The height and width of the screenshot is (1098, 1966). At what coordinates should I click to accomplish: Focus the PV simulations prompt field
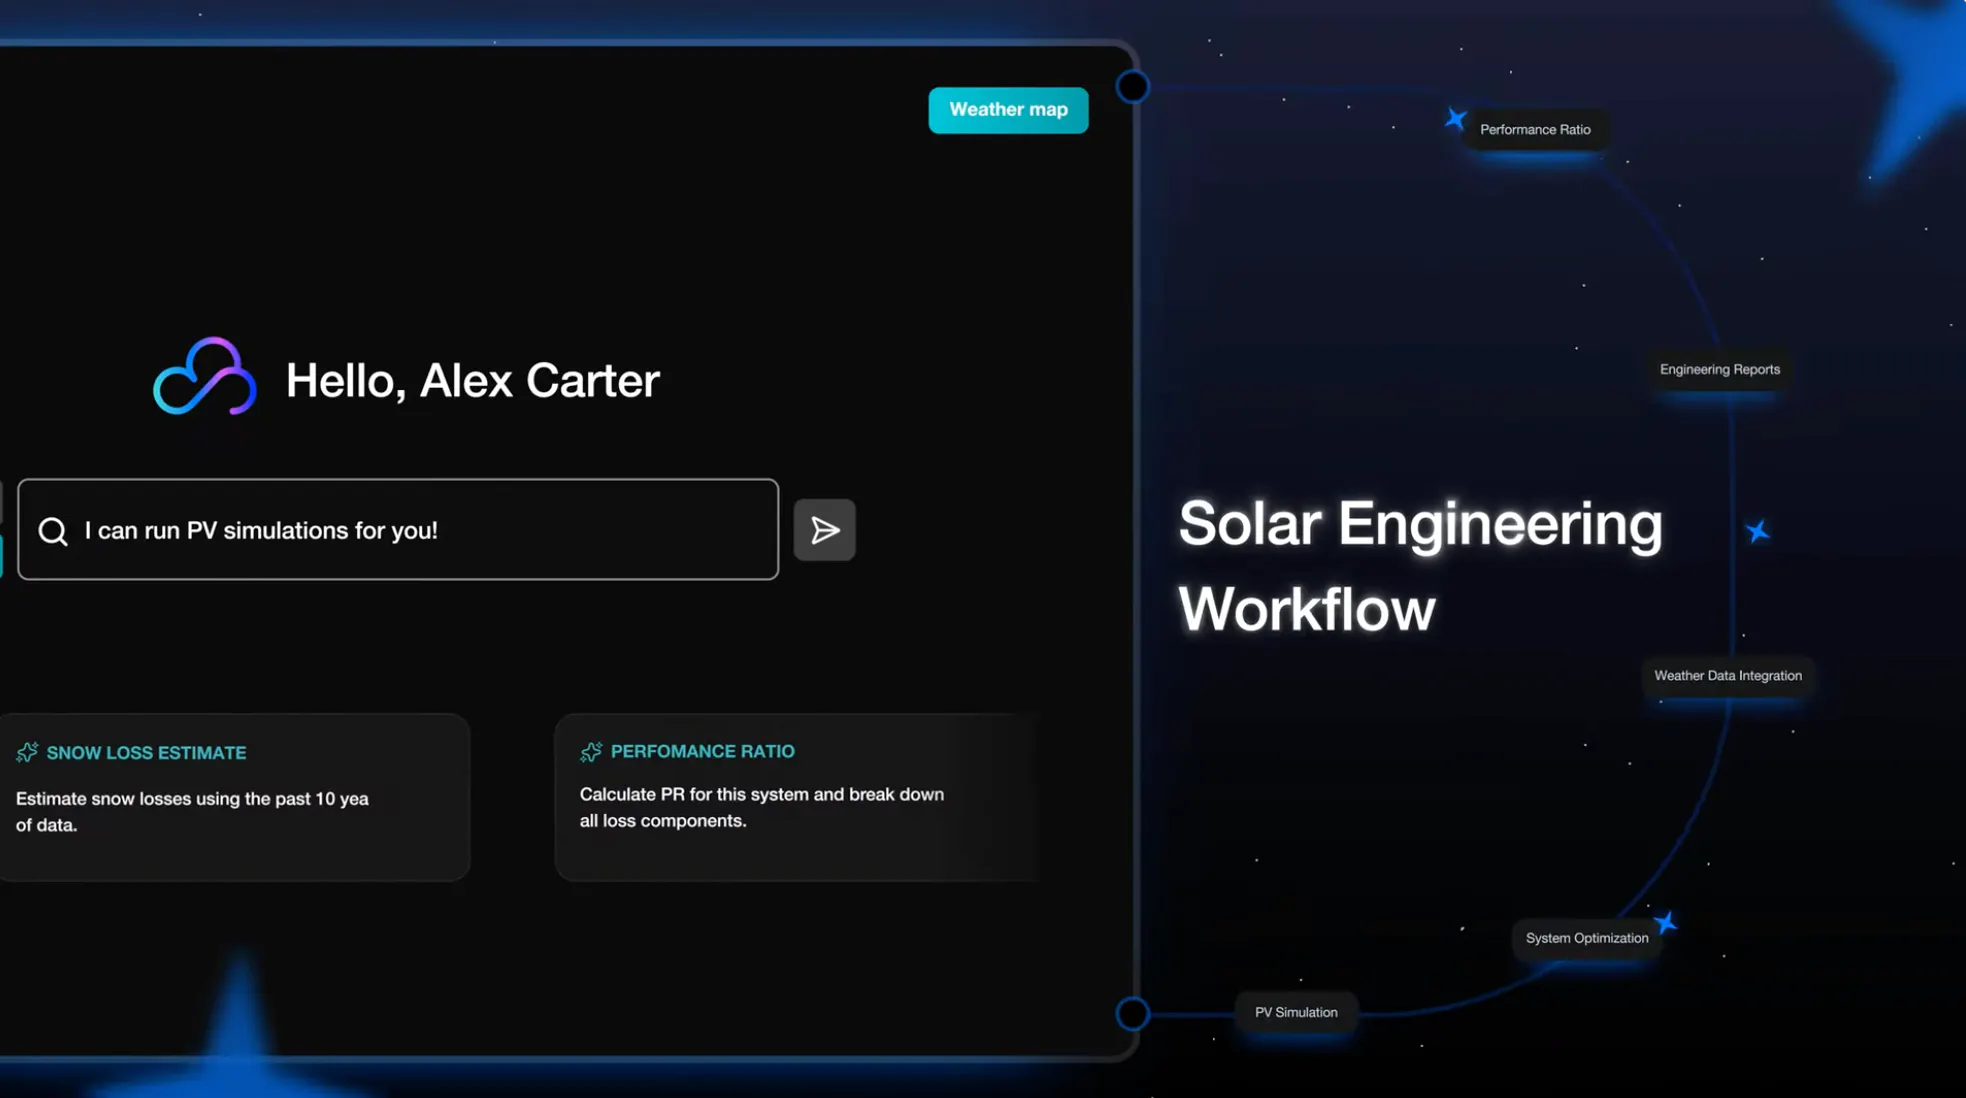point(398,530)
